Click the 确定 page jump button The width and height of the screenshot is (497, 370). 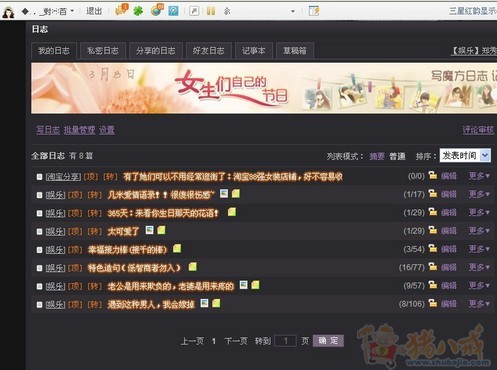(x=328, y=341)
